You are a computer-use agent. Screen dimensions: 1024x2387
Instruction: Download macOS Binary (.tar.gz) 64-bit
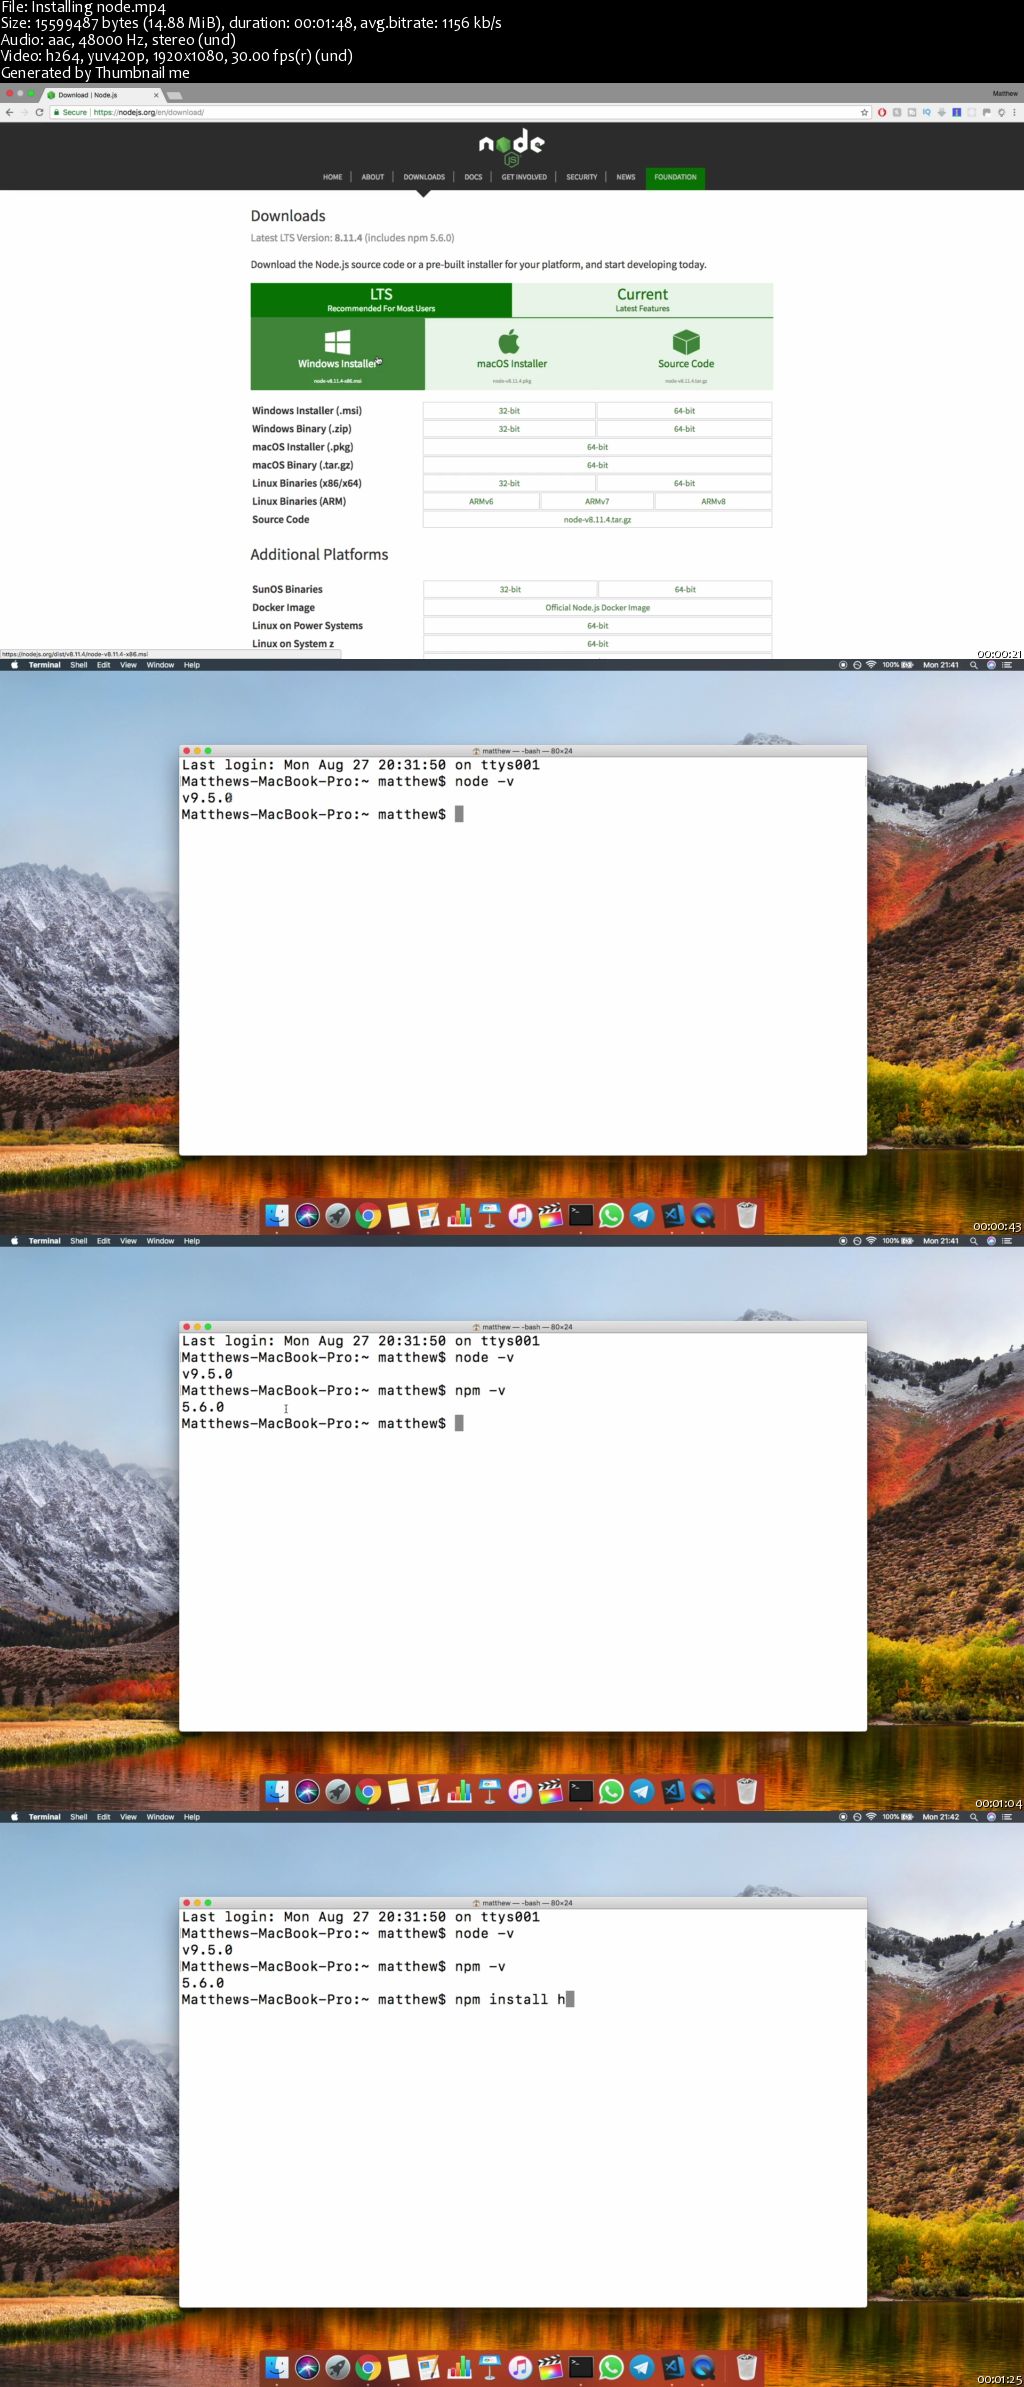point(597,465)
